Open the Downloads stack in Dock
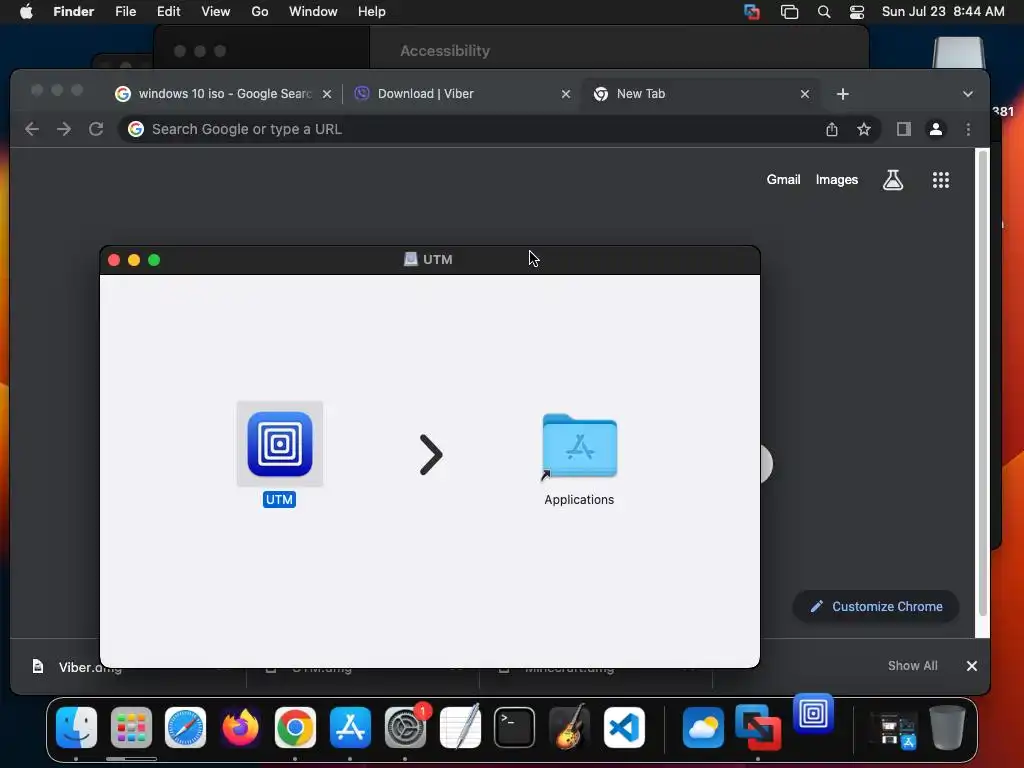 [x=895, y=730]
